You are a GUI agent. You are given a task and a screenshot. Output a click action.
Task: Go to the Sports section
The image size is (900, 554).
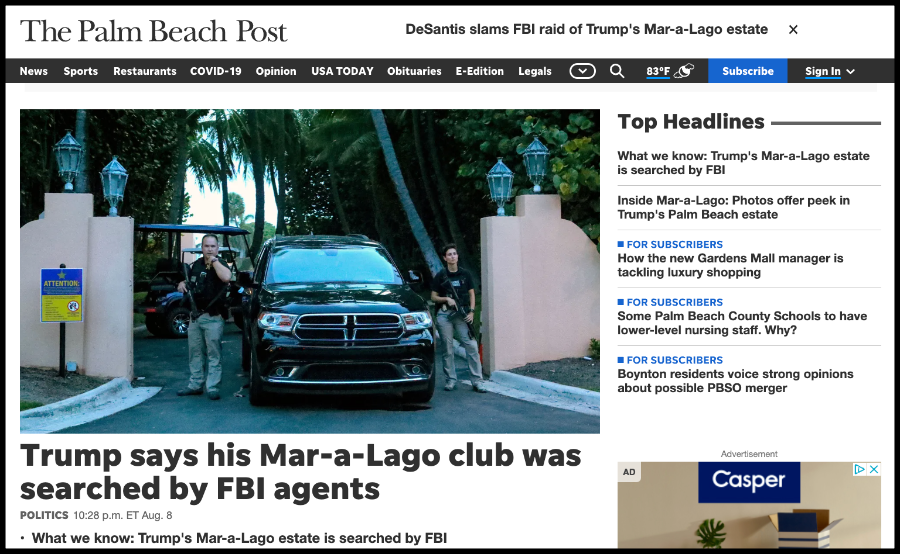[80, 71]
